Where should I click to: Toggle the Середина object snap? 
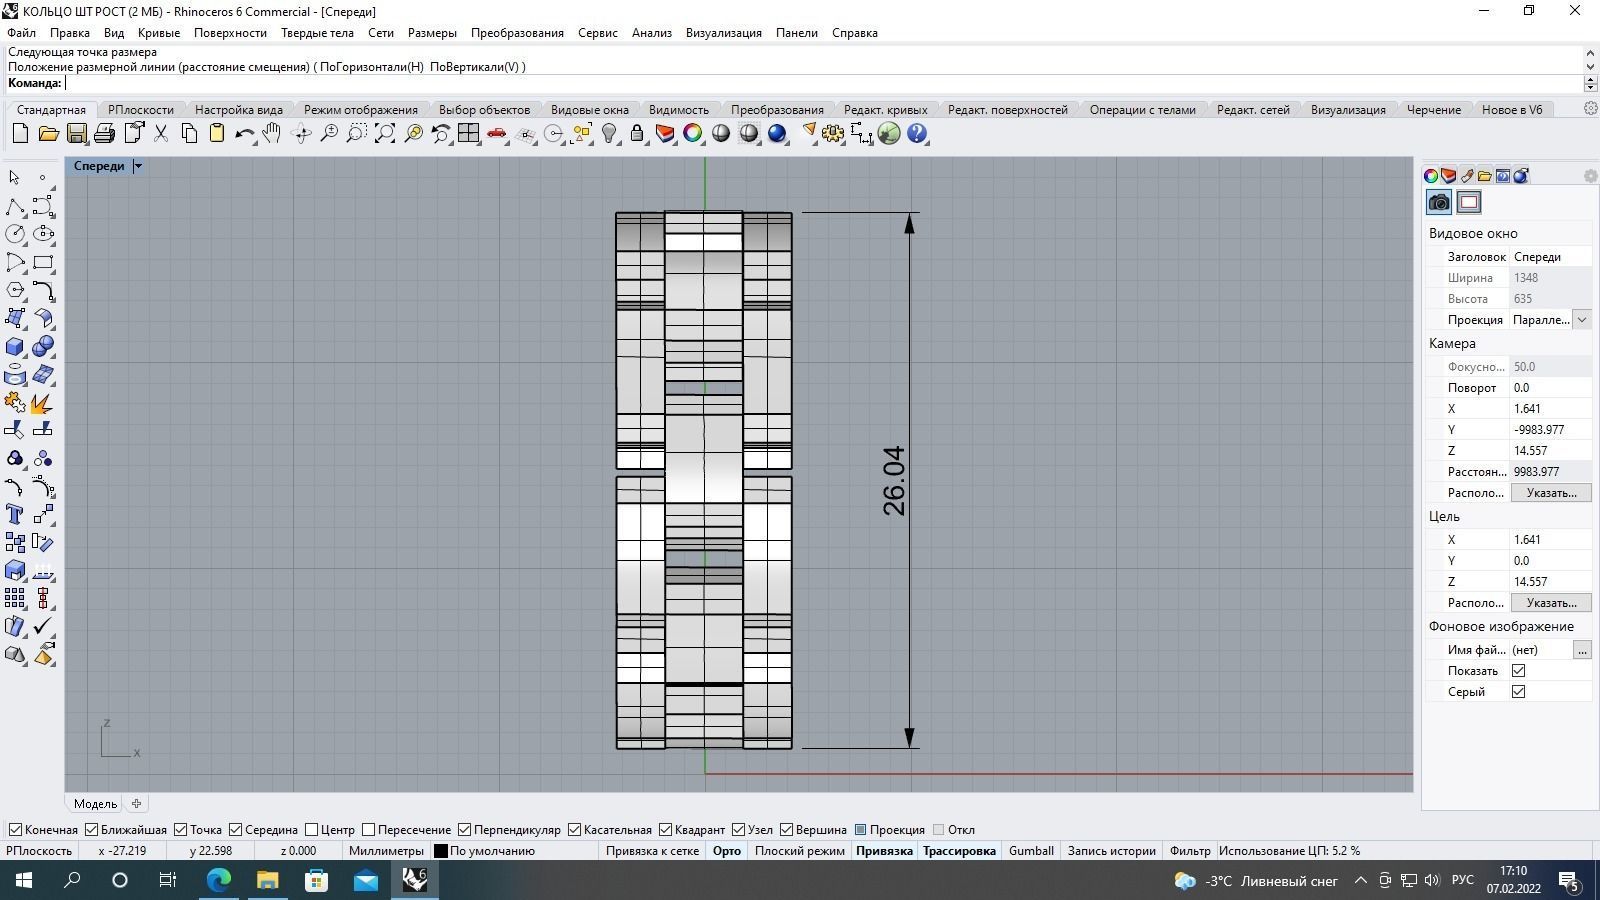[263, 829]
